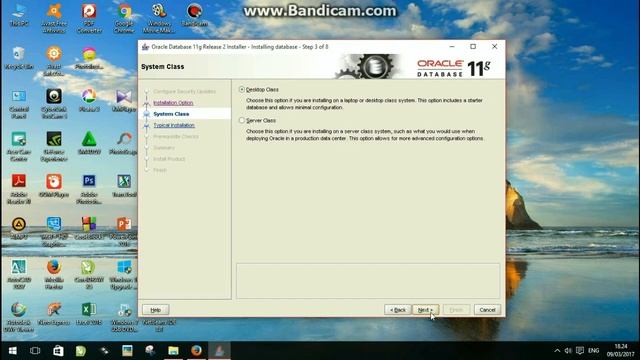640x360 pixels.
Task: Open Excel 2016 desktop icon
Action: [x=89, y=314]
